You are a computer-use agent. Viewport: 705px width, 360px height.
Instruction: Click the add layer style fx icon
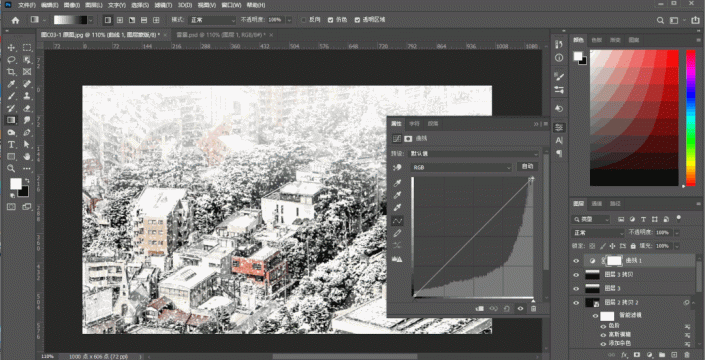coord(624,355)
